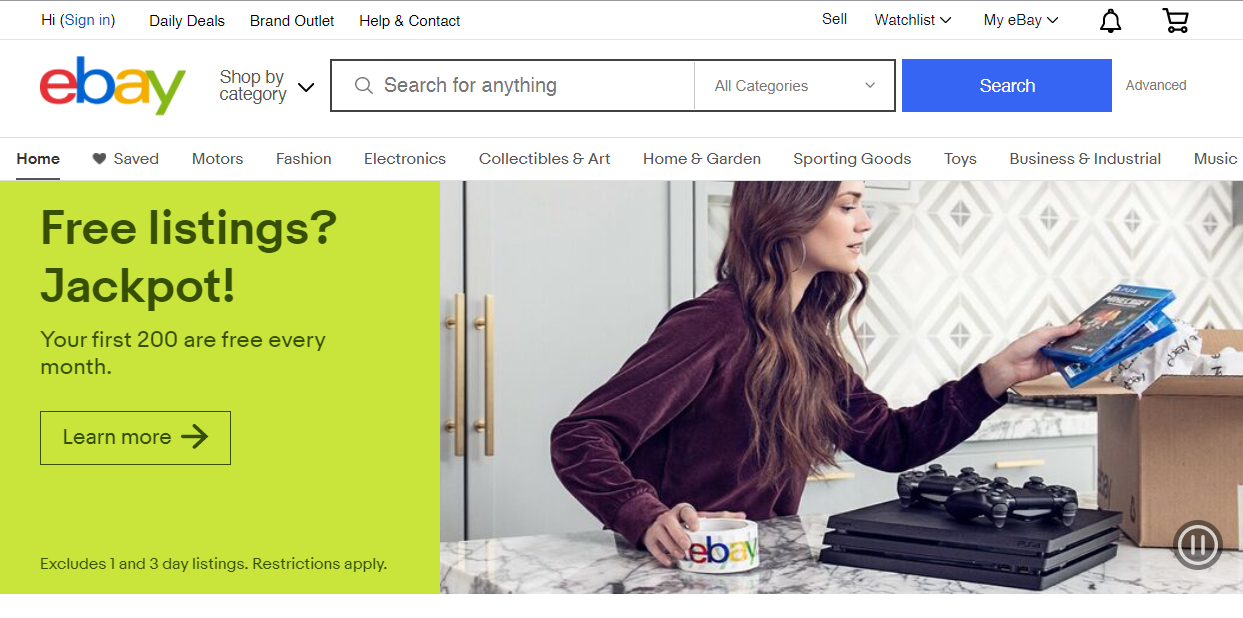Expand Shop by category menu

(267, 86)
